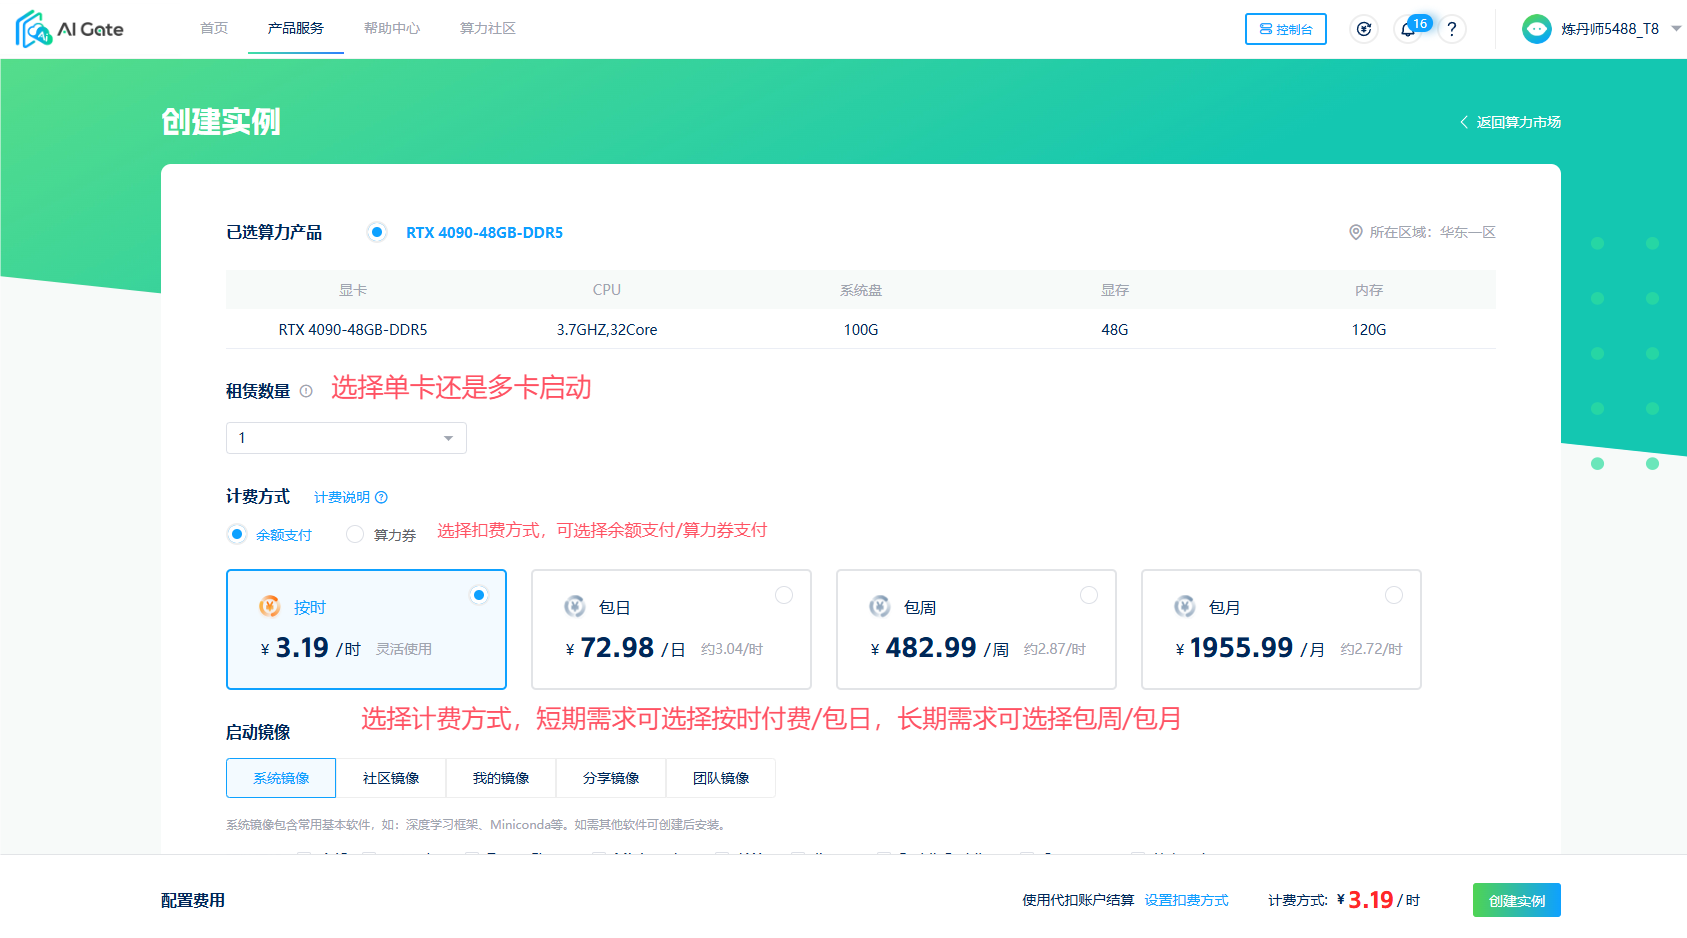Screen dimensions: 1687x938
Task: Click the 3.7GHZ,32Core CPU cell
Action: (x=607, y=329)
